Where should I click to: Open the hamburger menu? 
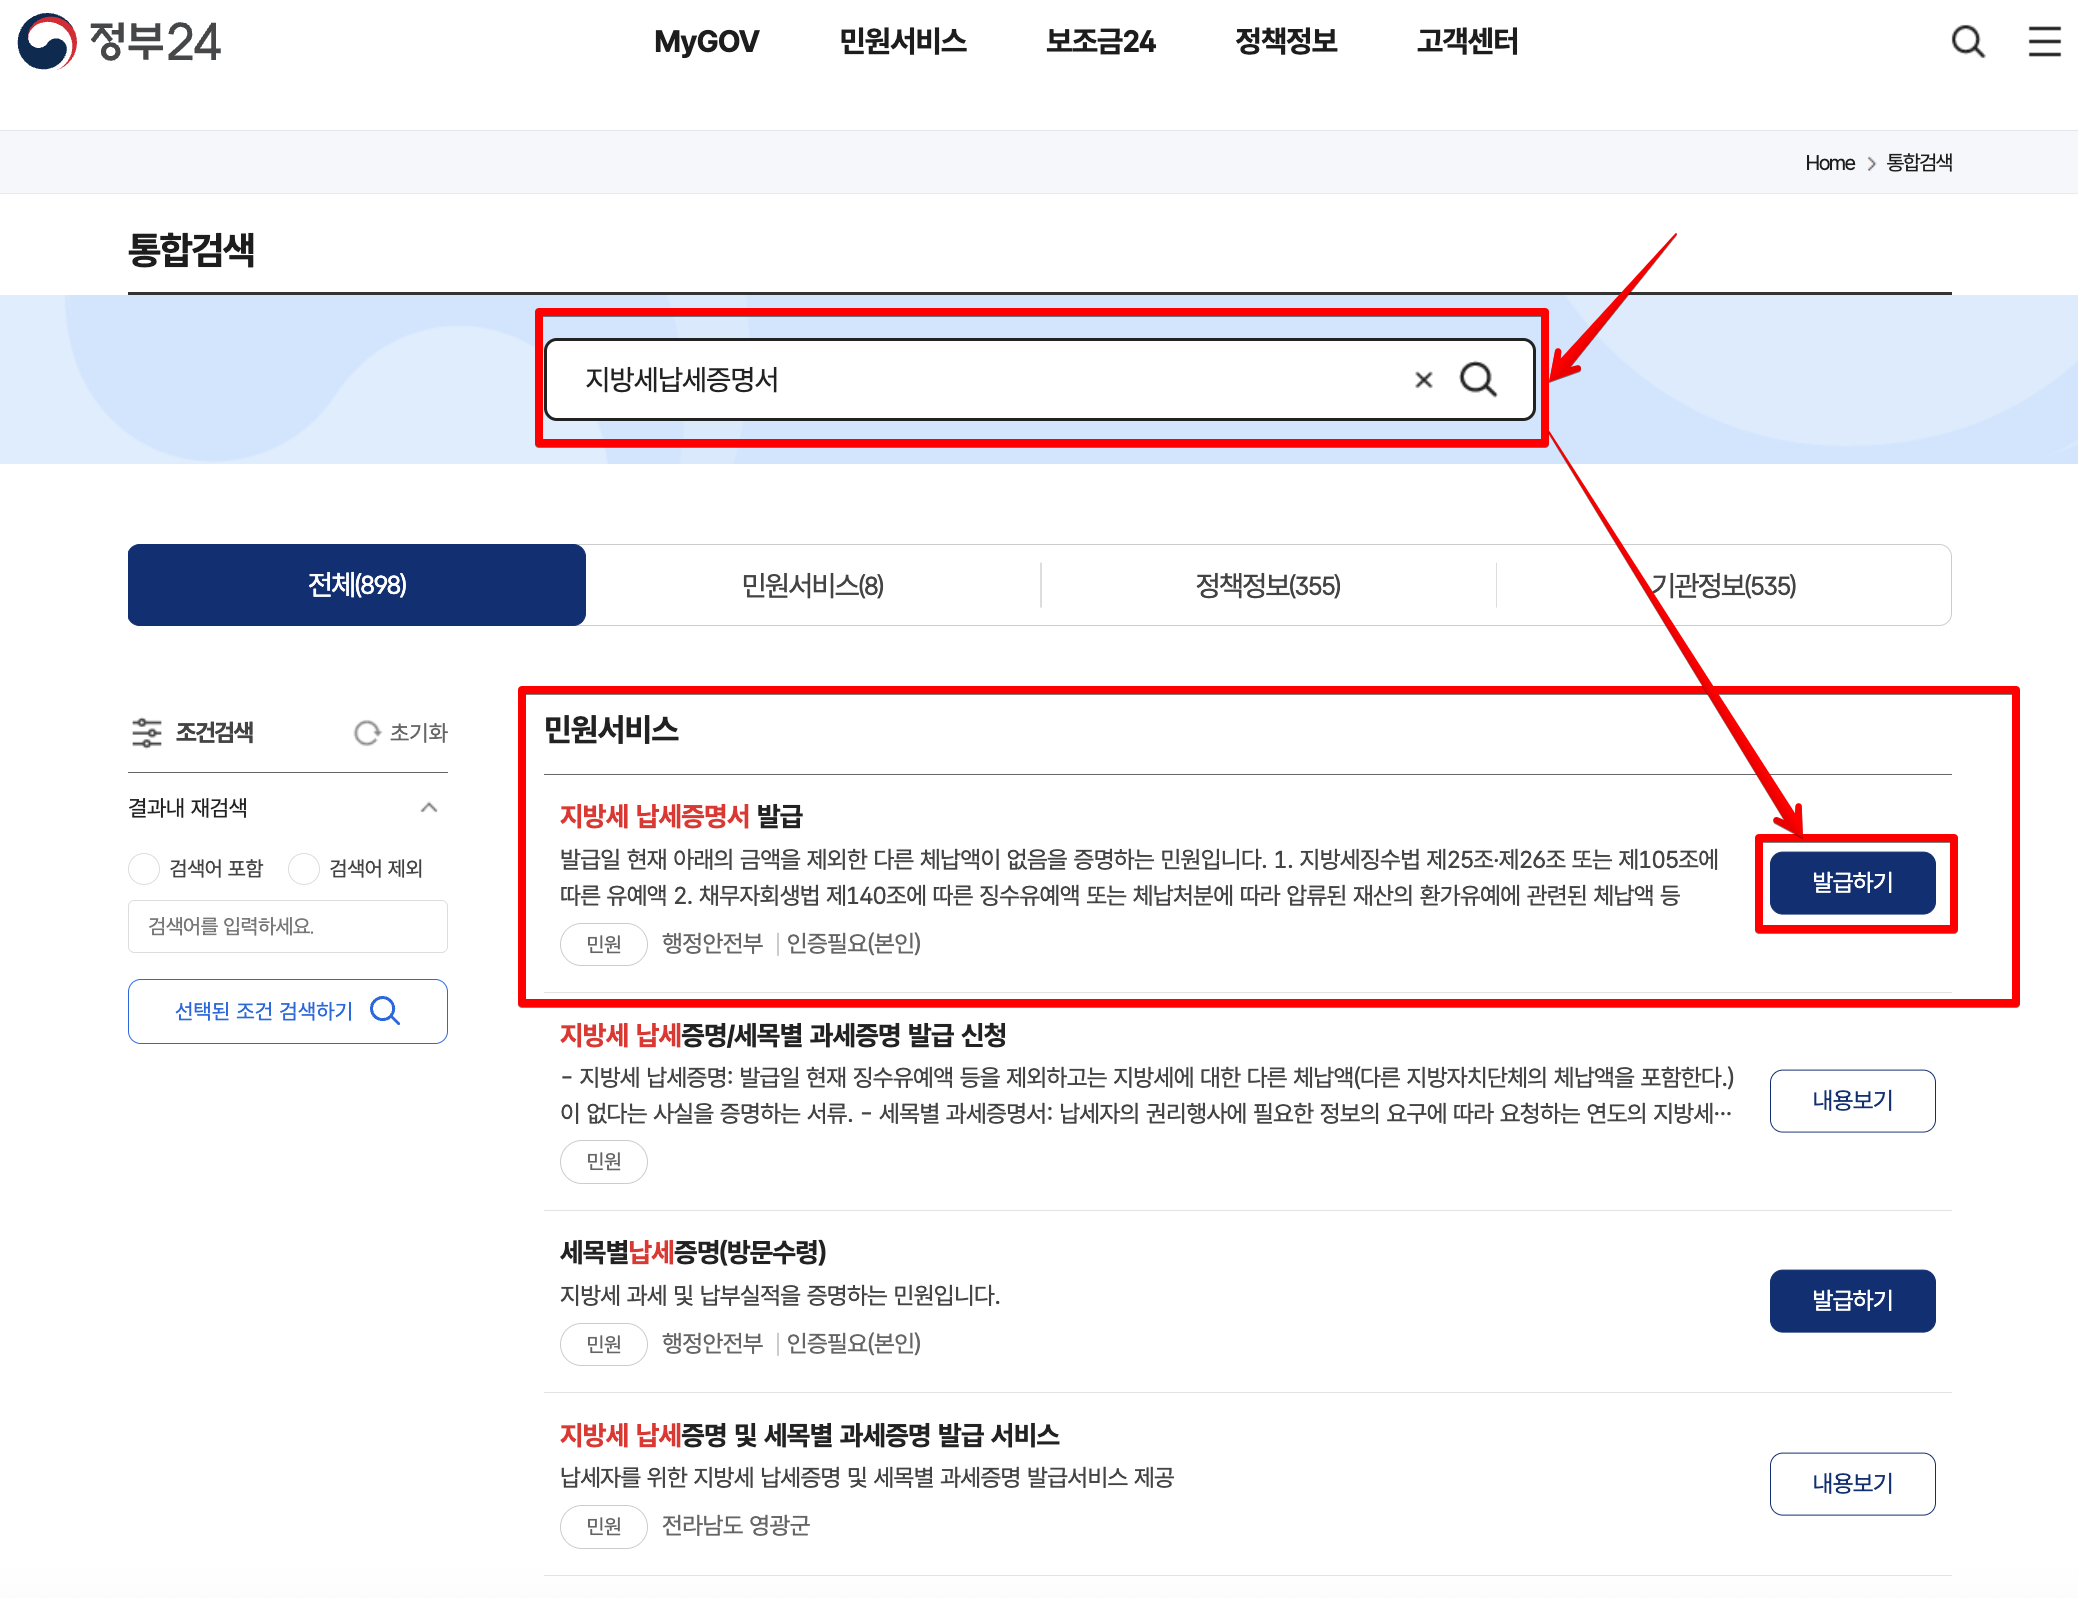[2044, 42]
